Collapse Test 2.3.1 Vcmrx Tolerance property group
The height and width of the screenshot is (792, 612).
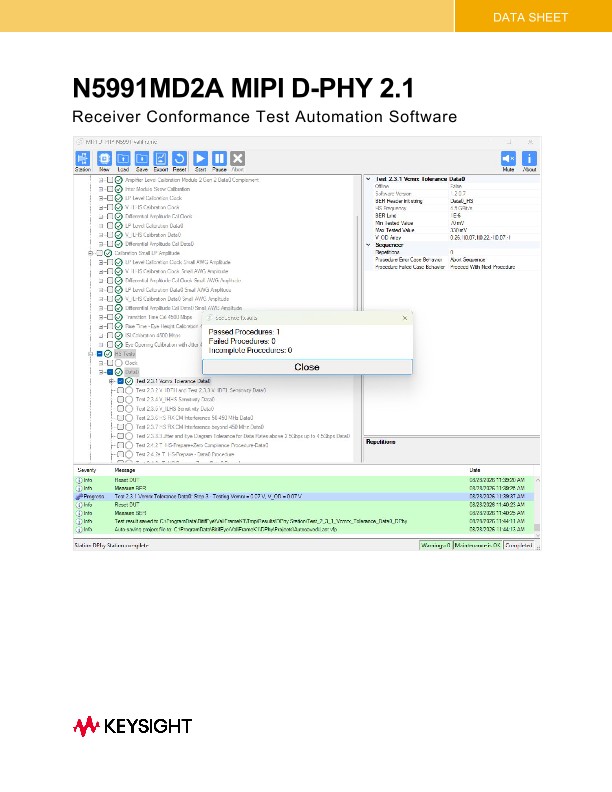point(368,179)
